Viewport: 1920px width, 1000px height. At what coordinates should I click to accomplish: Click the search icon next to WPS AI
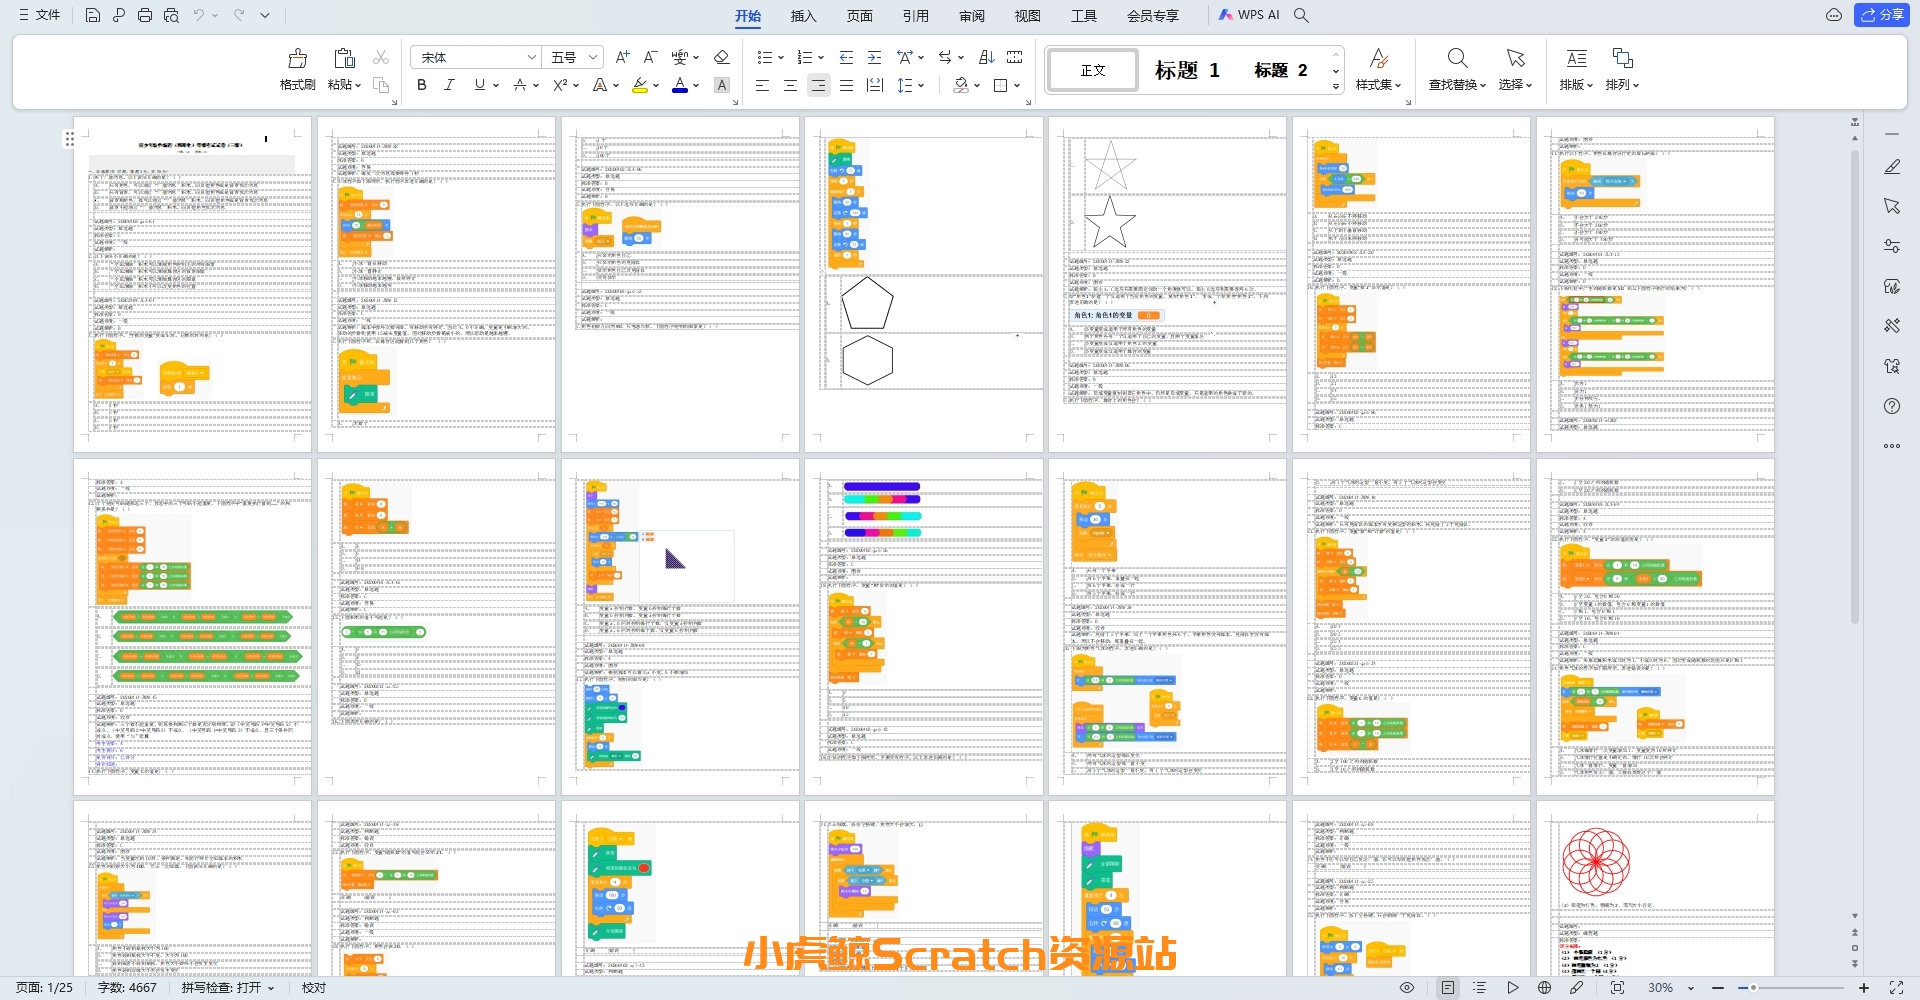click(1301, 15)
